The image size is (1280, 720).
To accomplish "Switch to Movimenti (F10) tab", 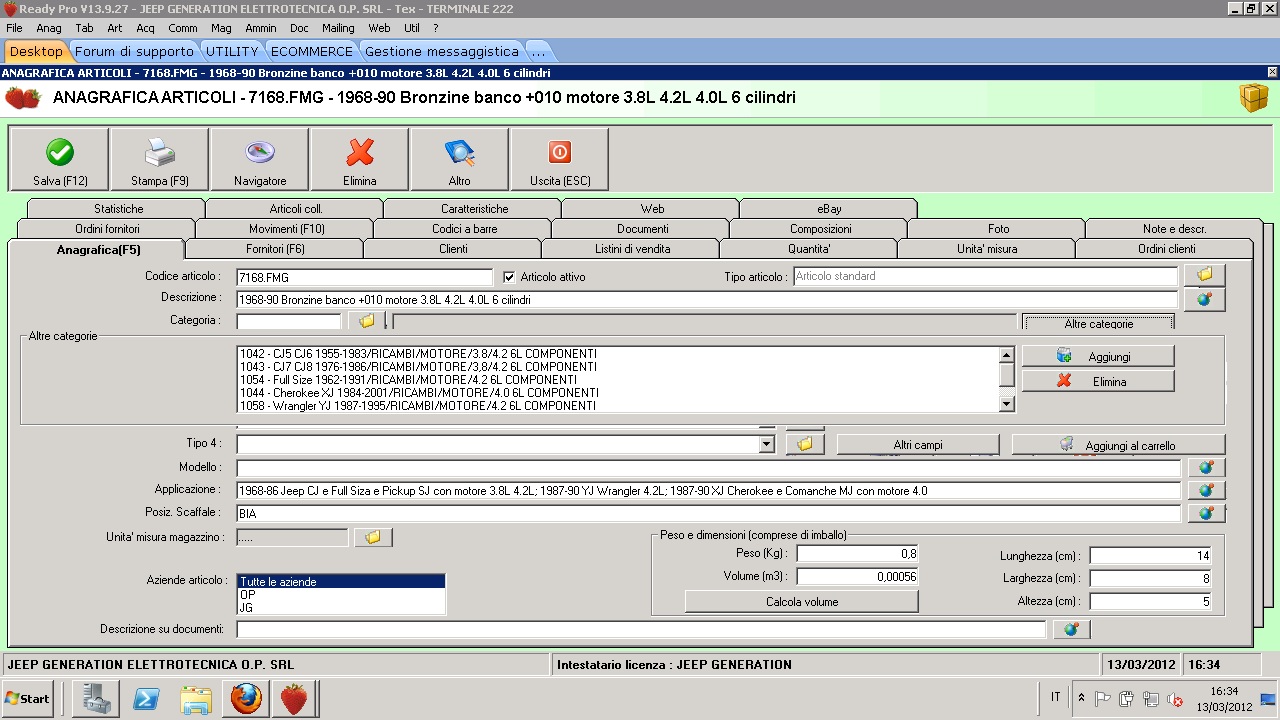I will tap(286, 229).
